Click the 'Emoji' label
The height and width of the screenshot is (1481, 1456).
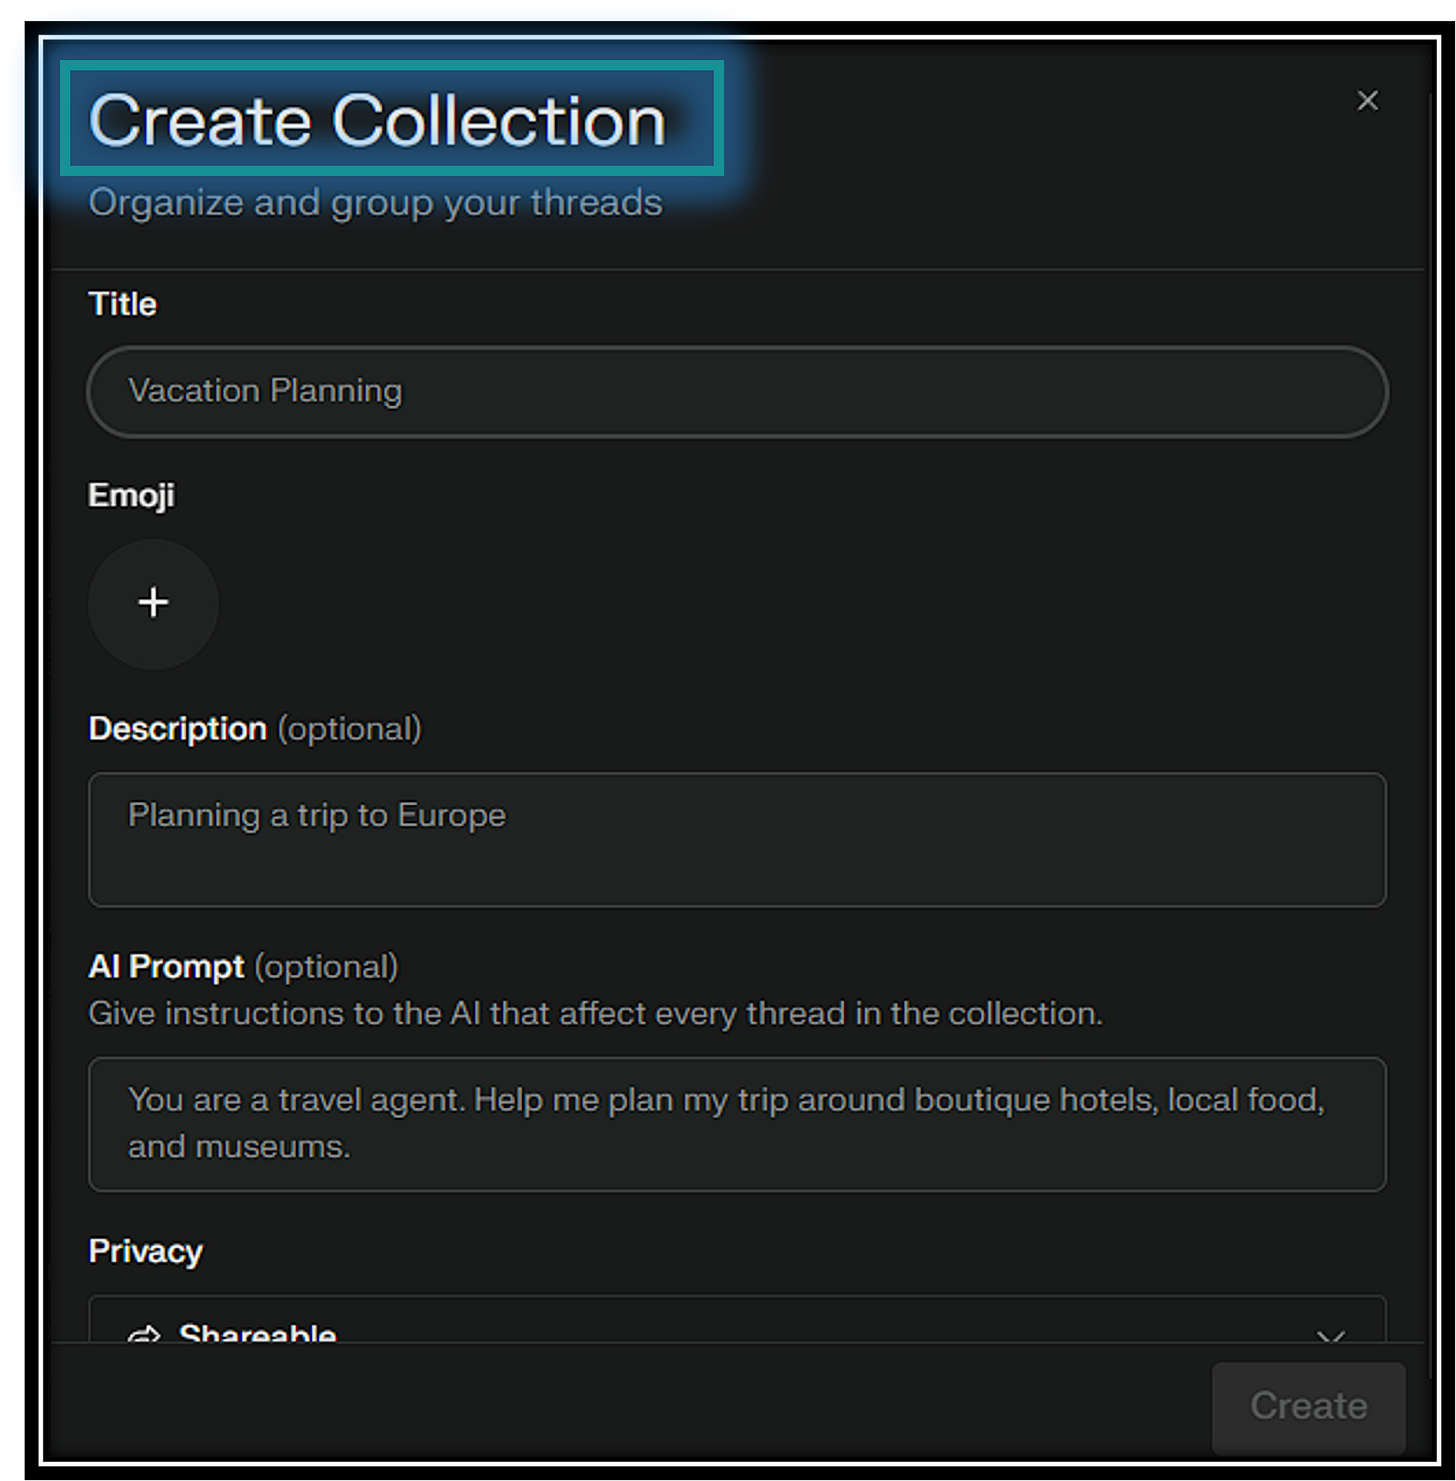(x=131, y=495)
